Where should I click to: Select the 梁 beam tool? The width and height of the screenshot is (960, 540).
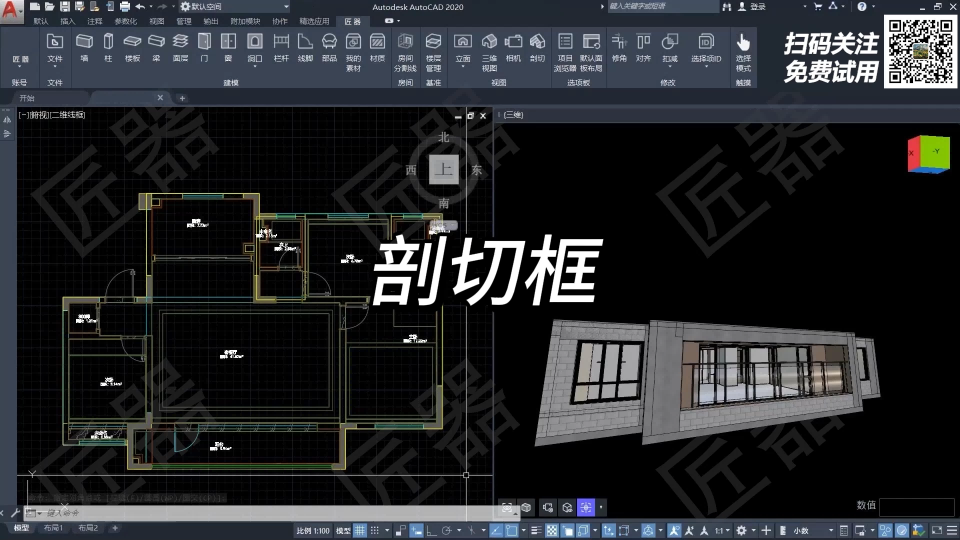pos(157,48)
